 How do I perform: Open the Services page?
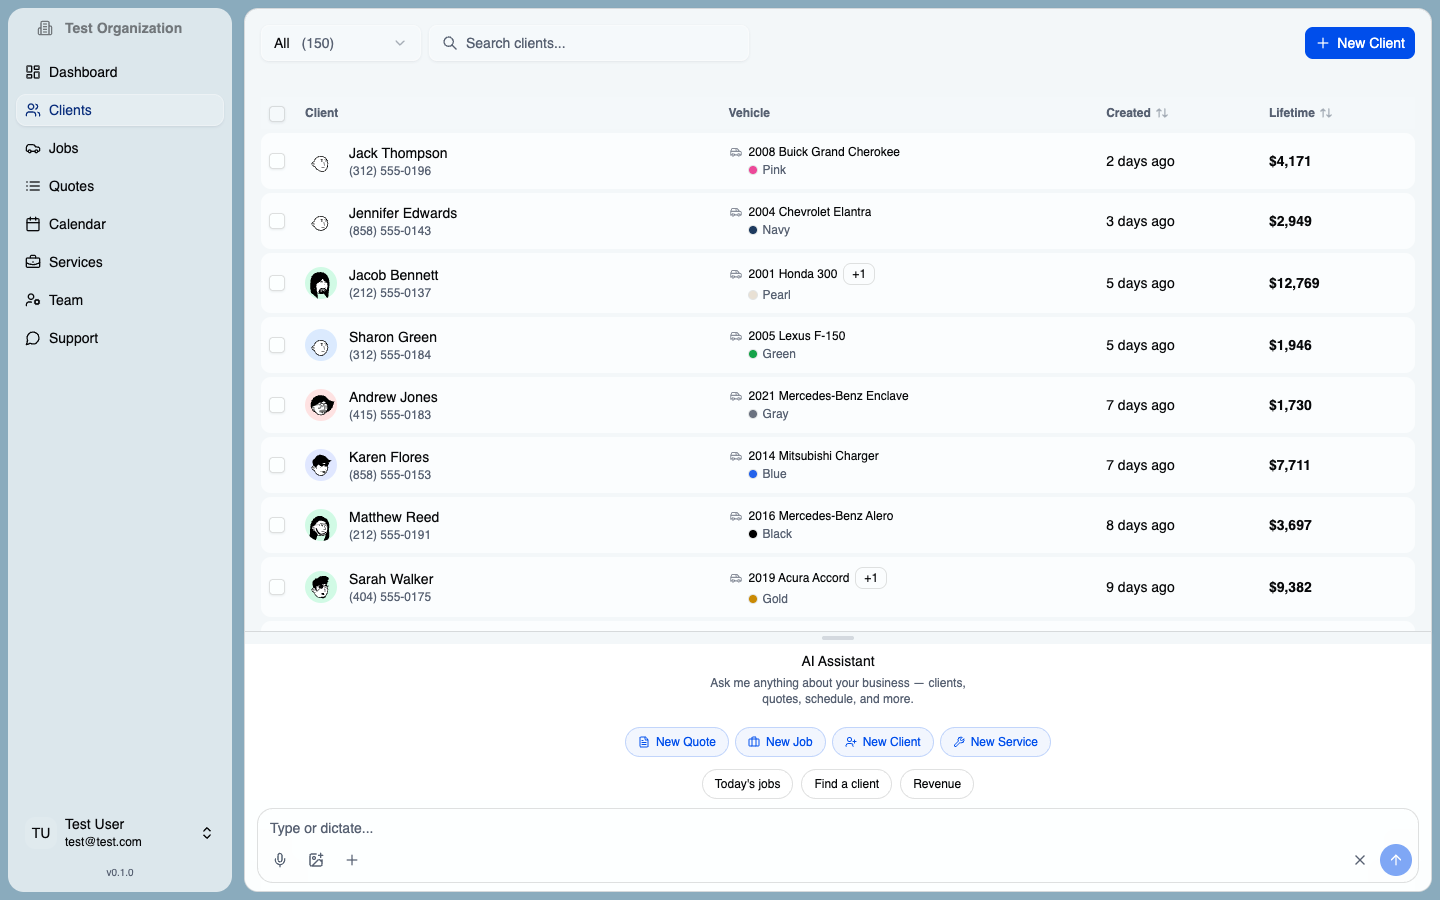[120, 262]
